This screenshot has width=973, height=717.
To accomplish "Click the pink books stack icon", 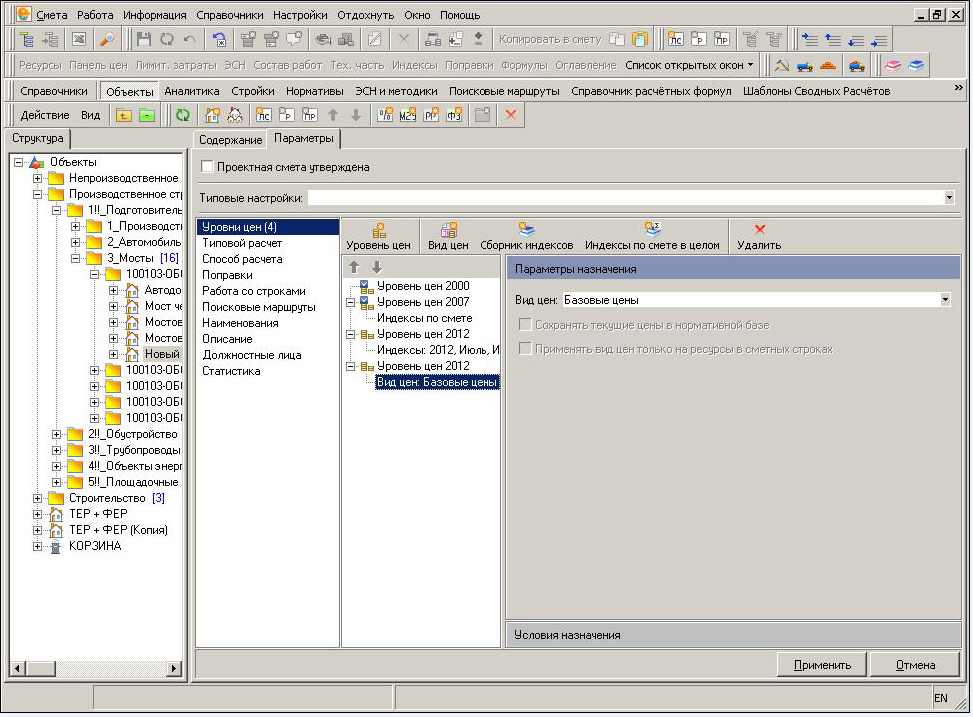I will (x=893, y=65).
